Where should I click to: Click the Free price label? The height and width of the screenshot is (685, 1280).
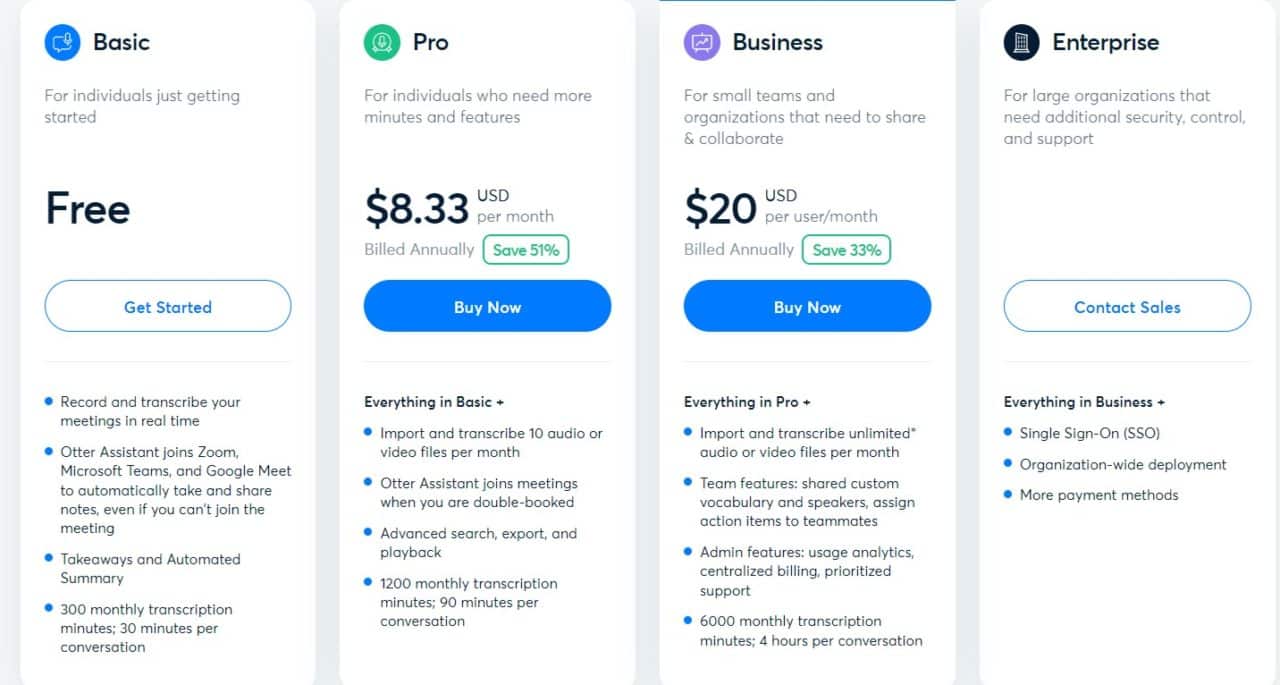click(x=88, y=208)
